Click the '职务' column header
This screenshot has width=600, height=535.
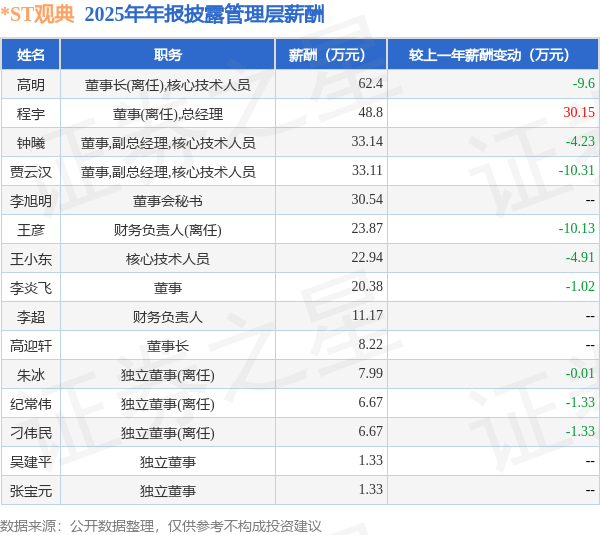(168, 55)
